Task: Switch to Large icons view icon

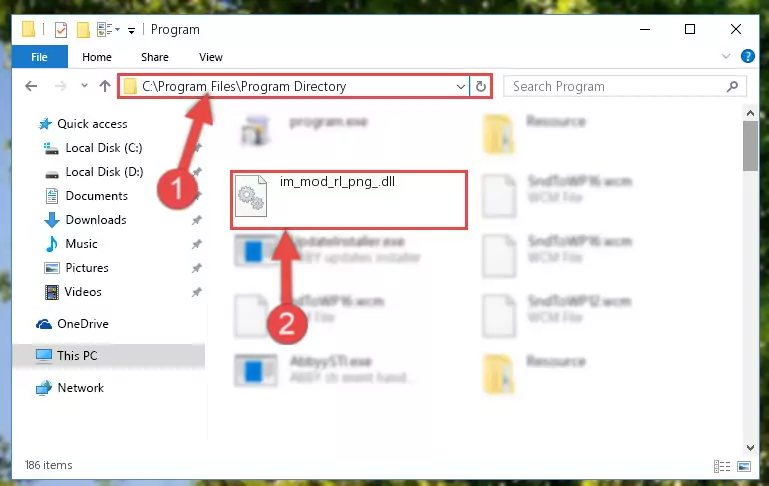Action: pos(743,466)
